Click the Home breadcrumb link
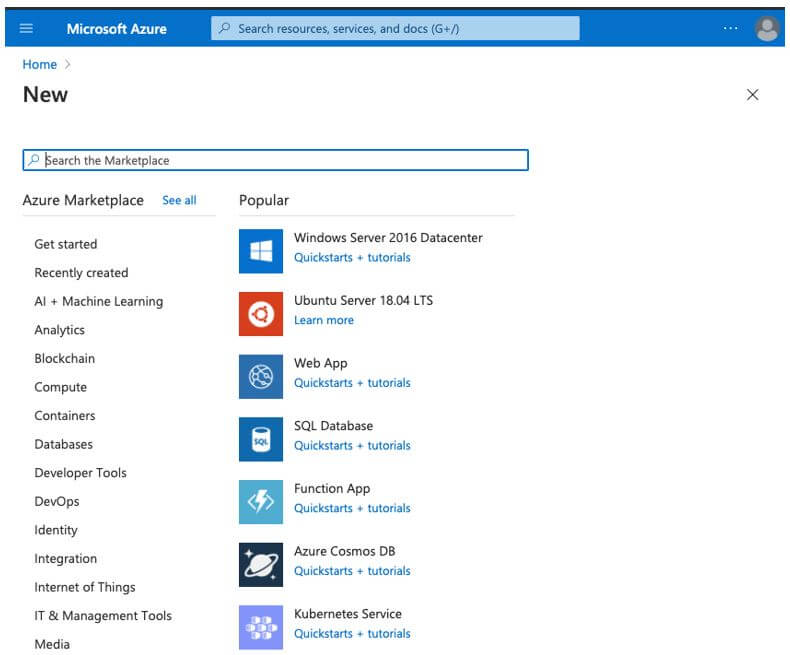The height and width of the screenshot is (655, 790). click(40, 64)
